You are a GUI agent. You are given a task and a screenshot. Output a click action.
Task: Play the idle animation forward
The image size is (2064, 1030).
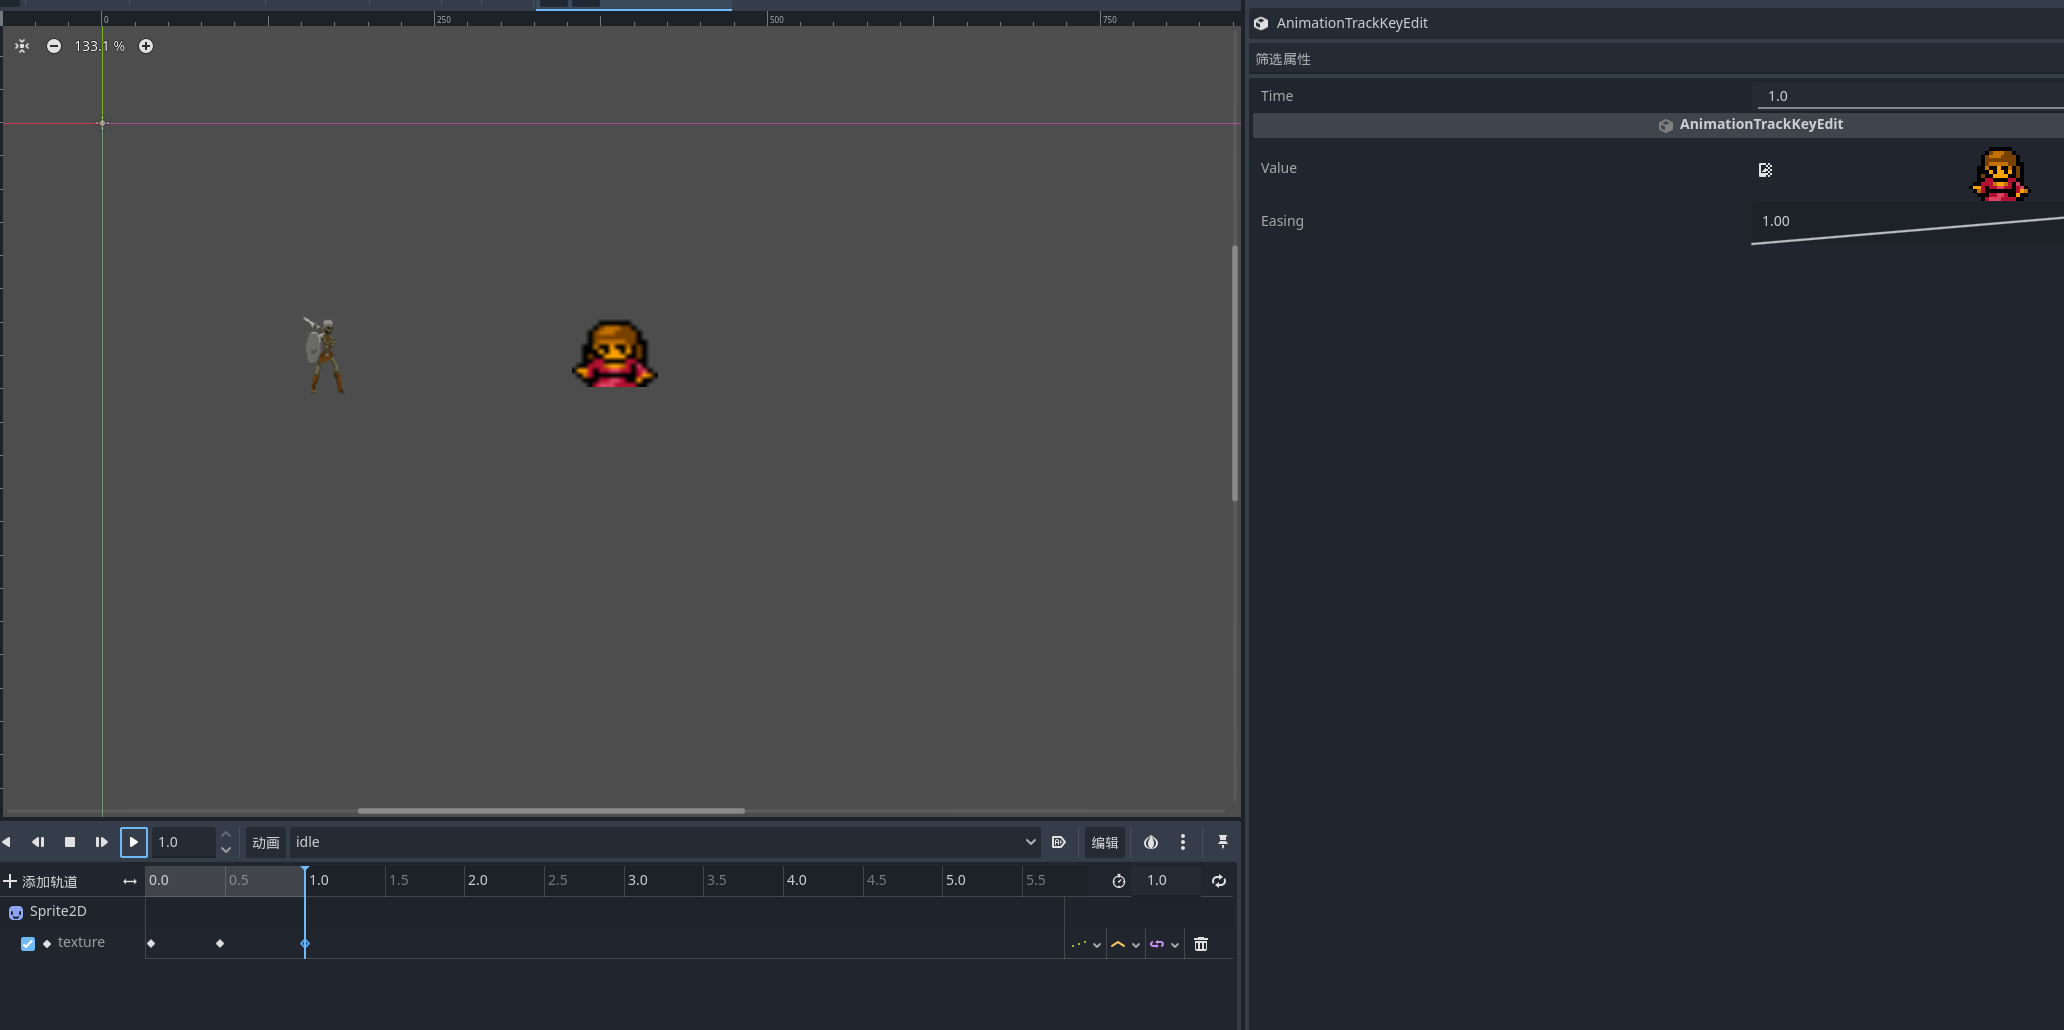point(134,842)
